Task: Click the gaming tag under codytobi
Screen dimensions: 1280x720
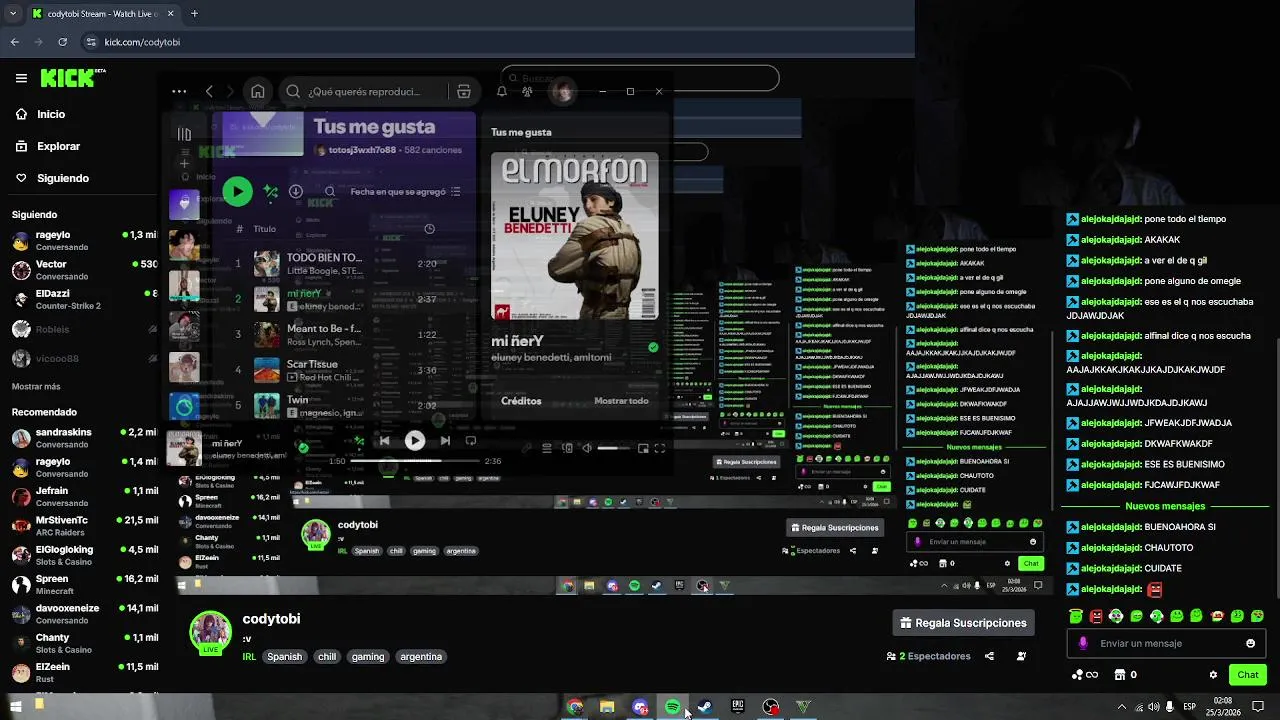Action: [x=368, y=657]
